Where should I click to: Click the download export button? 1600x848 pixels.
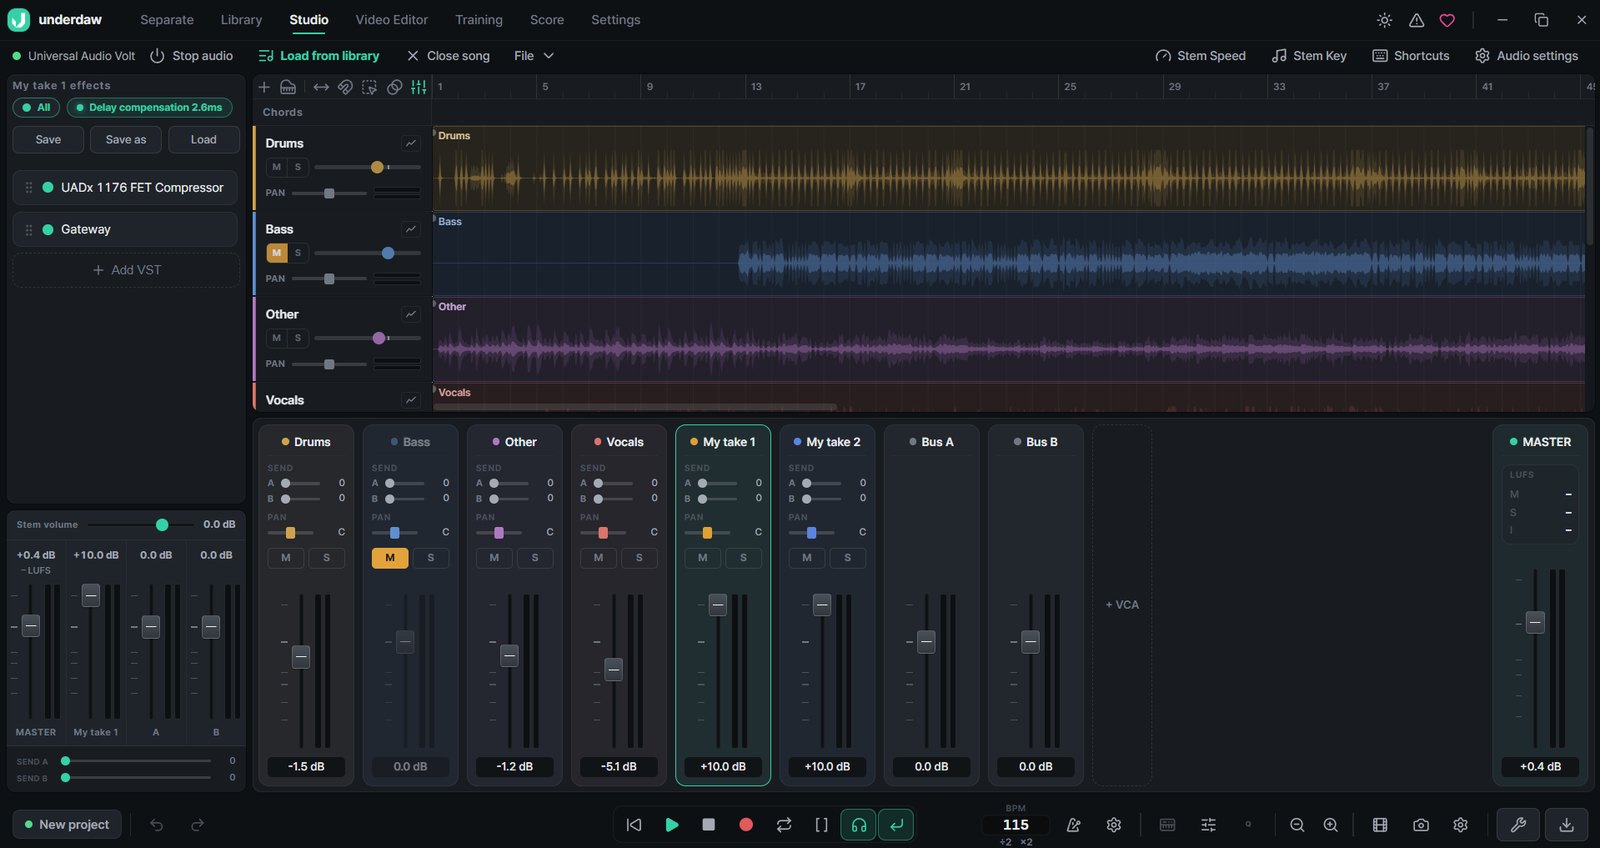tap(1567, 825)
